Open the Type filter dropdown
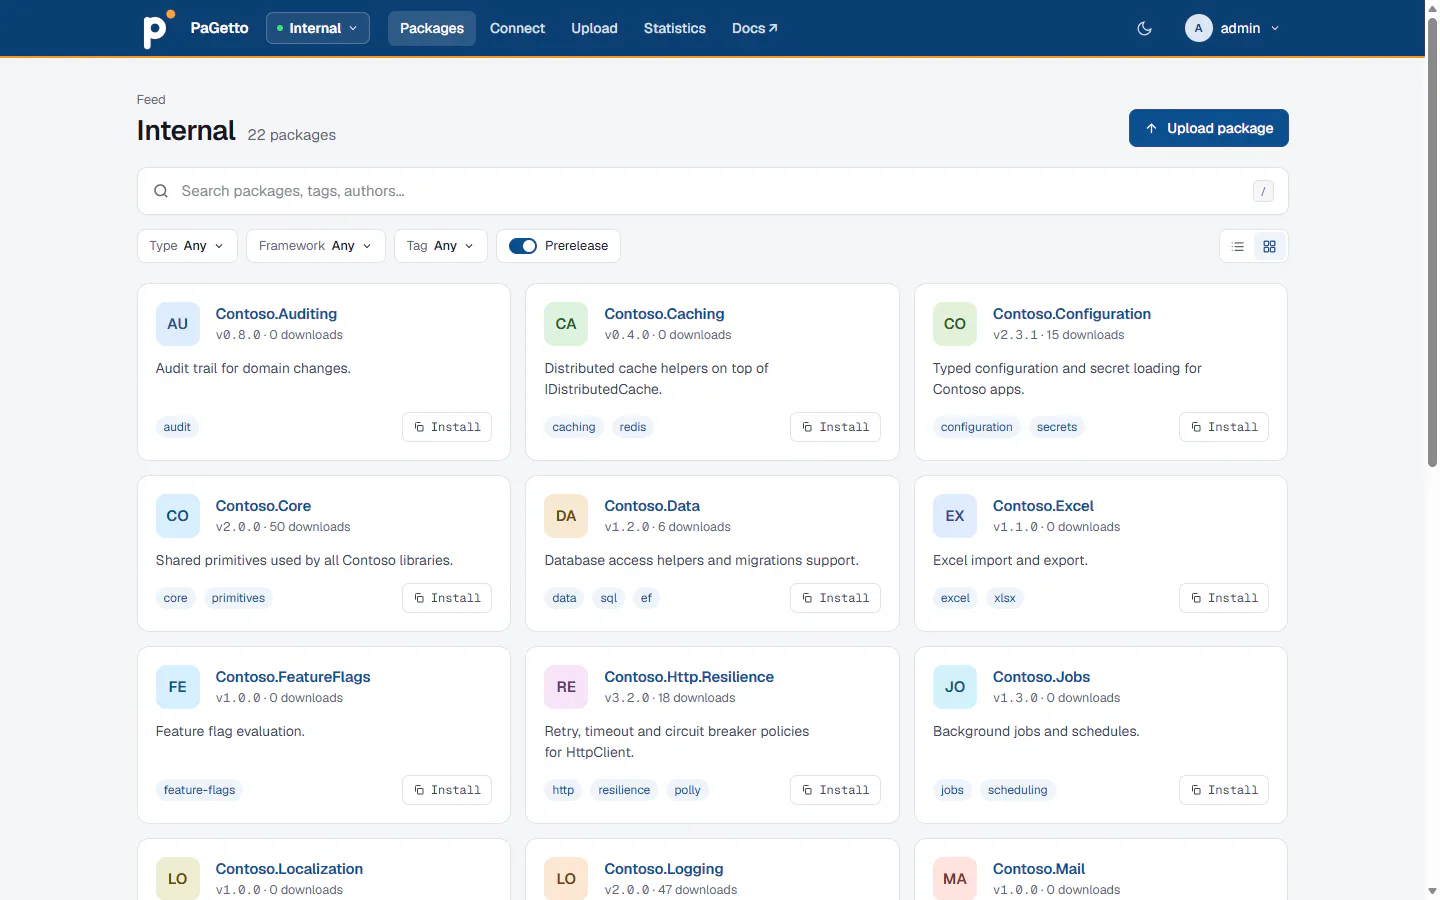The width and height of the screenshot is (1440, 900). coord(187,246)
